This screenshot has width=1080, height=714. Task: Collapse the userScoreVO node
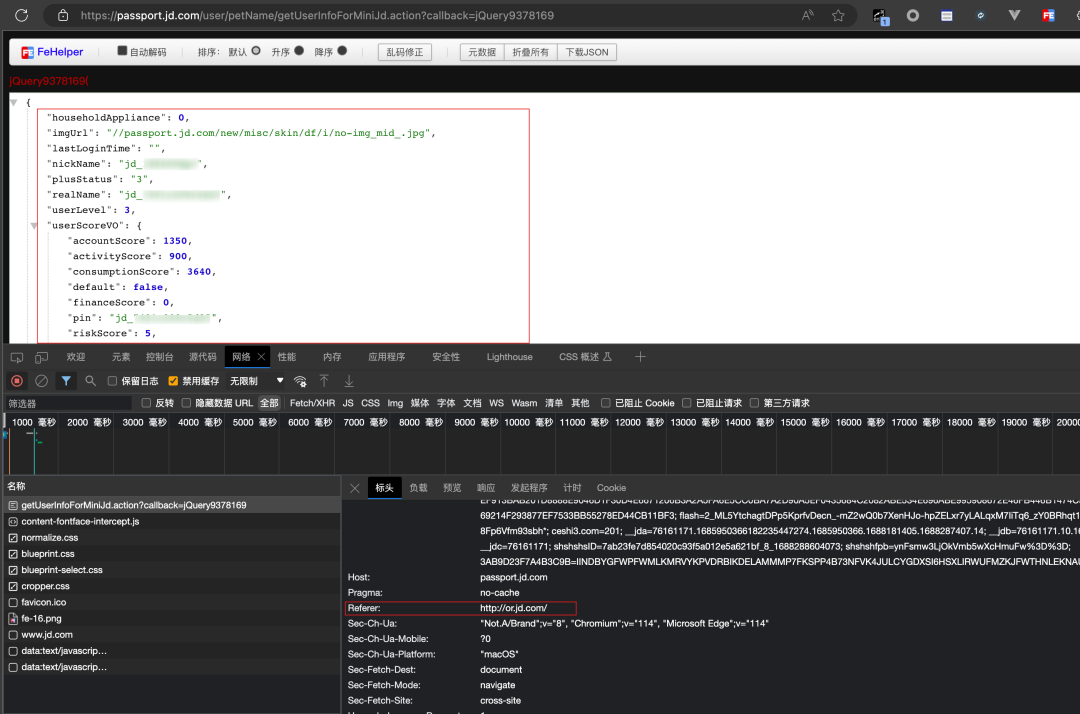coord(34,226)
